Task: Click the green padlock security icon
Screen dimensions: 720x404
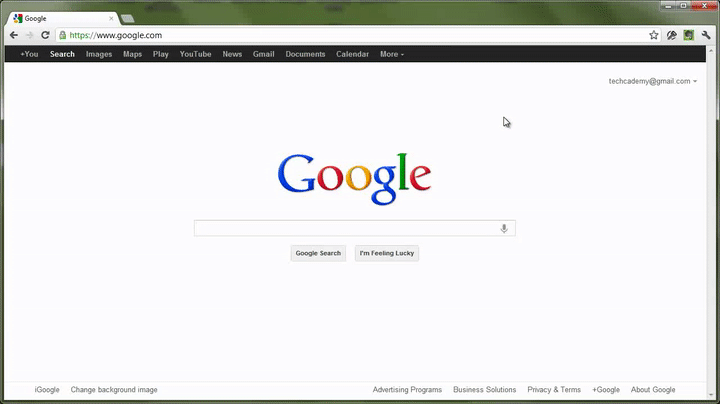Action: (x=63, y=35)
